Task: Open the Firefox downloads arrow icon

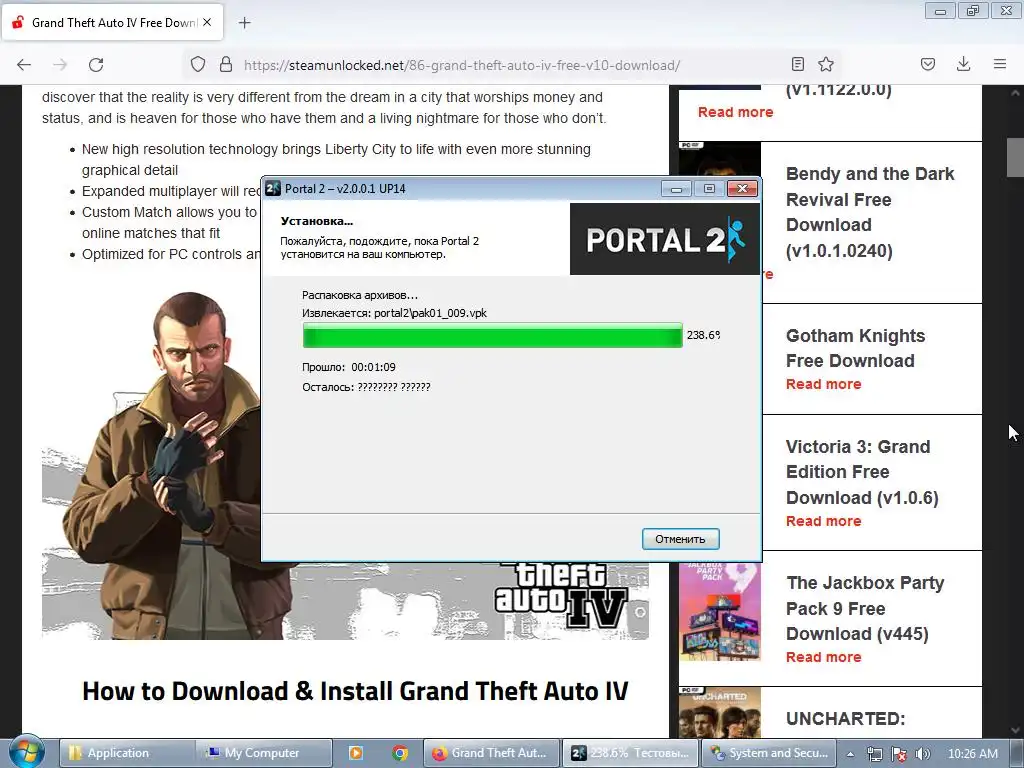Action: coord(963,64)
